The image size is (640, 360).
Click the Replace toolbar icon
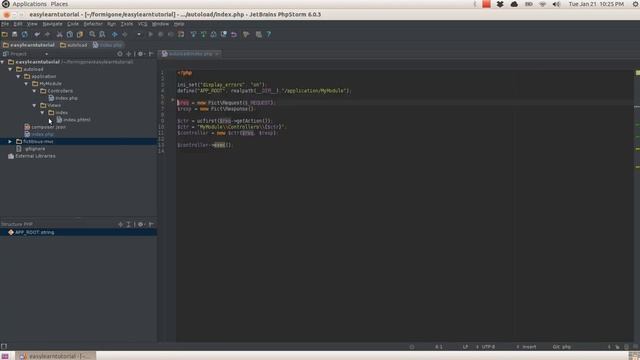point(102,34)
